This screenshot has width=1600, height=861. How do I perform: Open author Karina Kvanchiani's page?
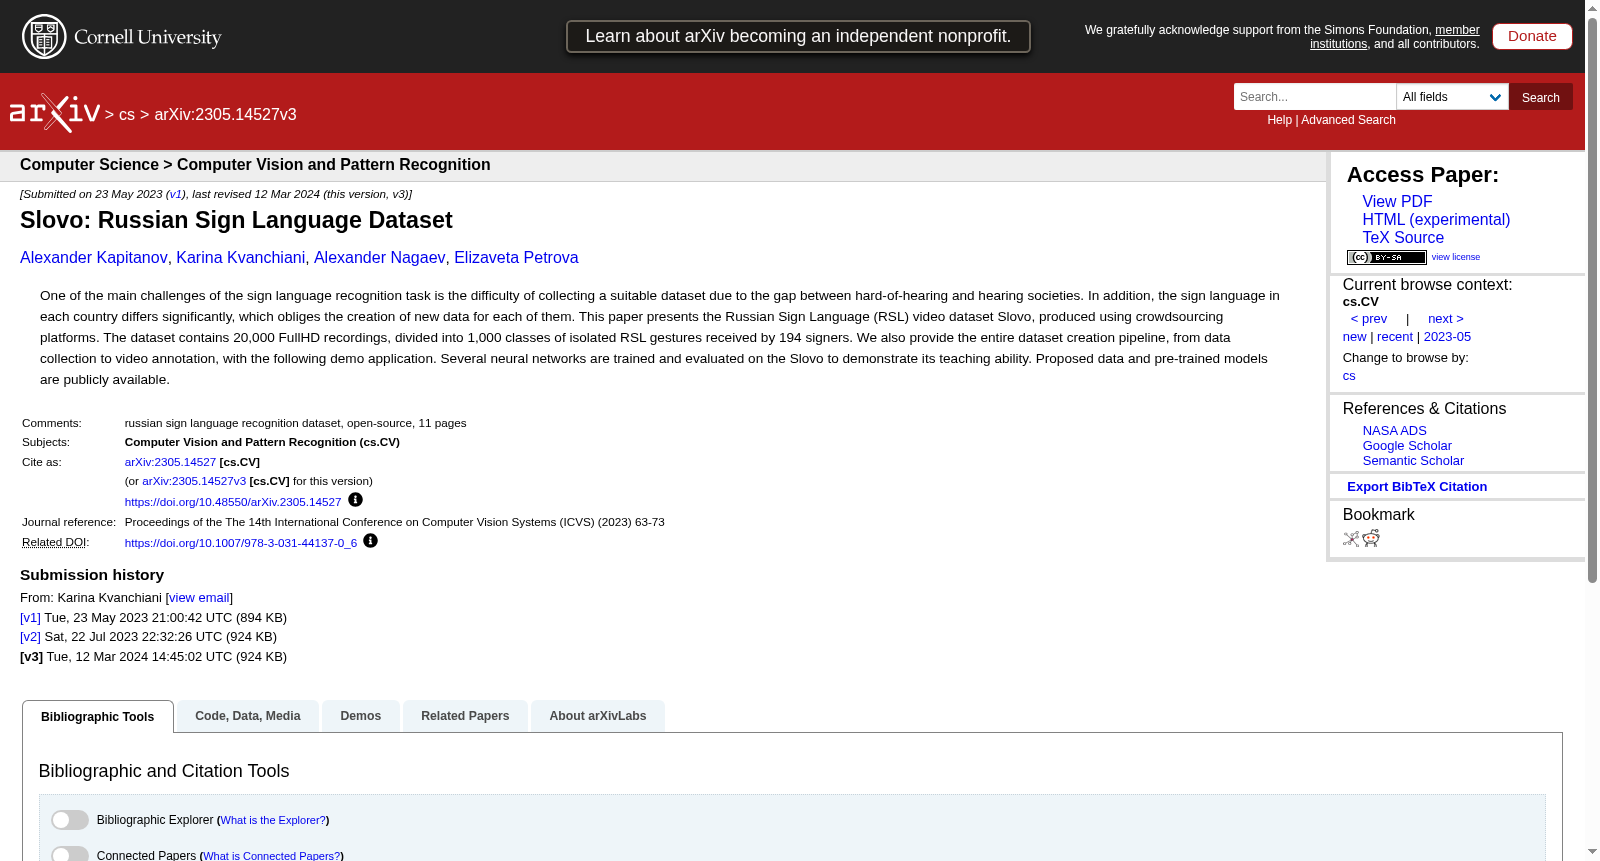241,258
